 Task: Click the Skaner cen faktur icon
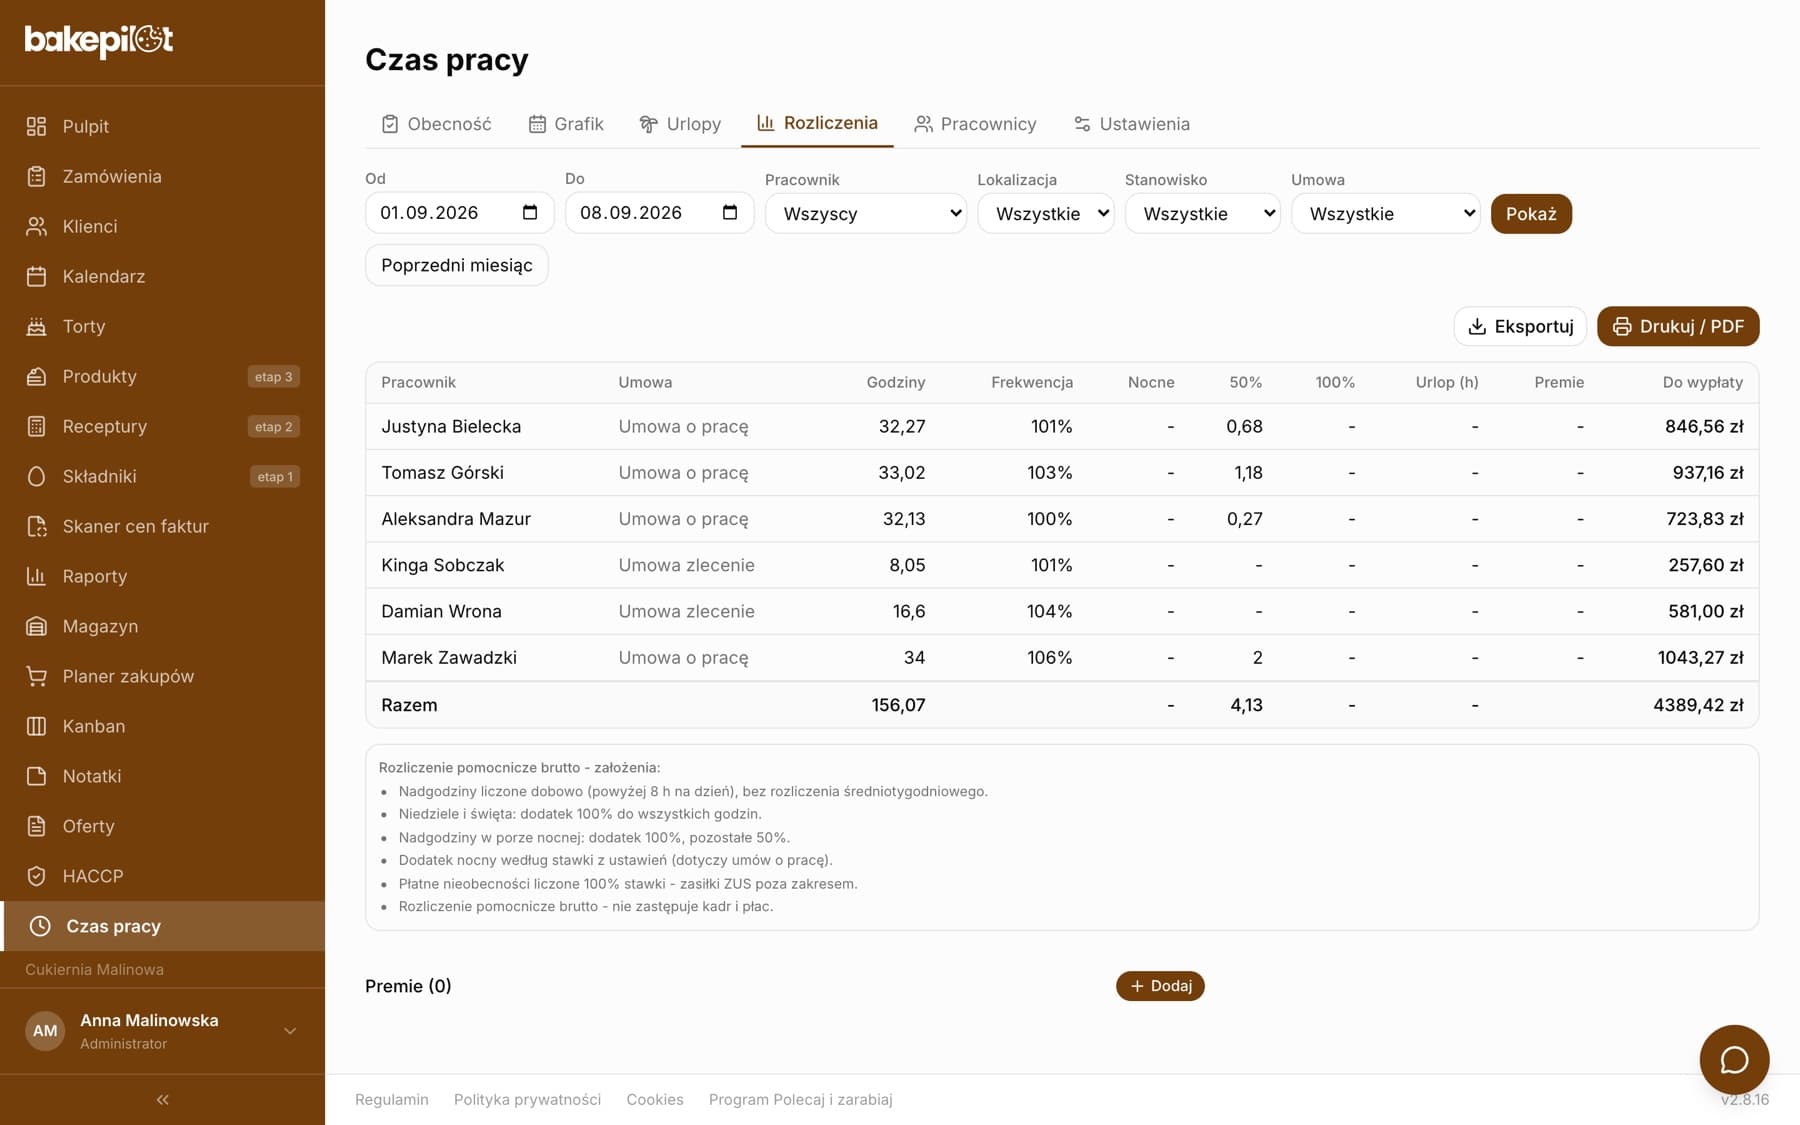click(36, 526)
